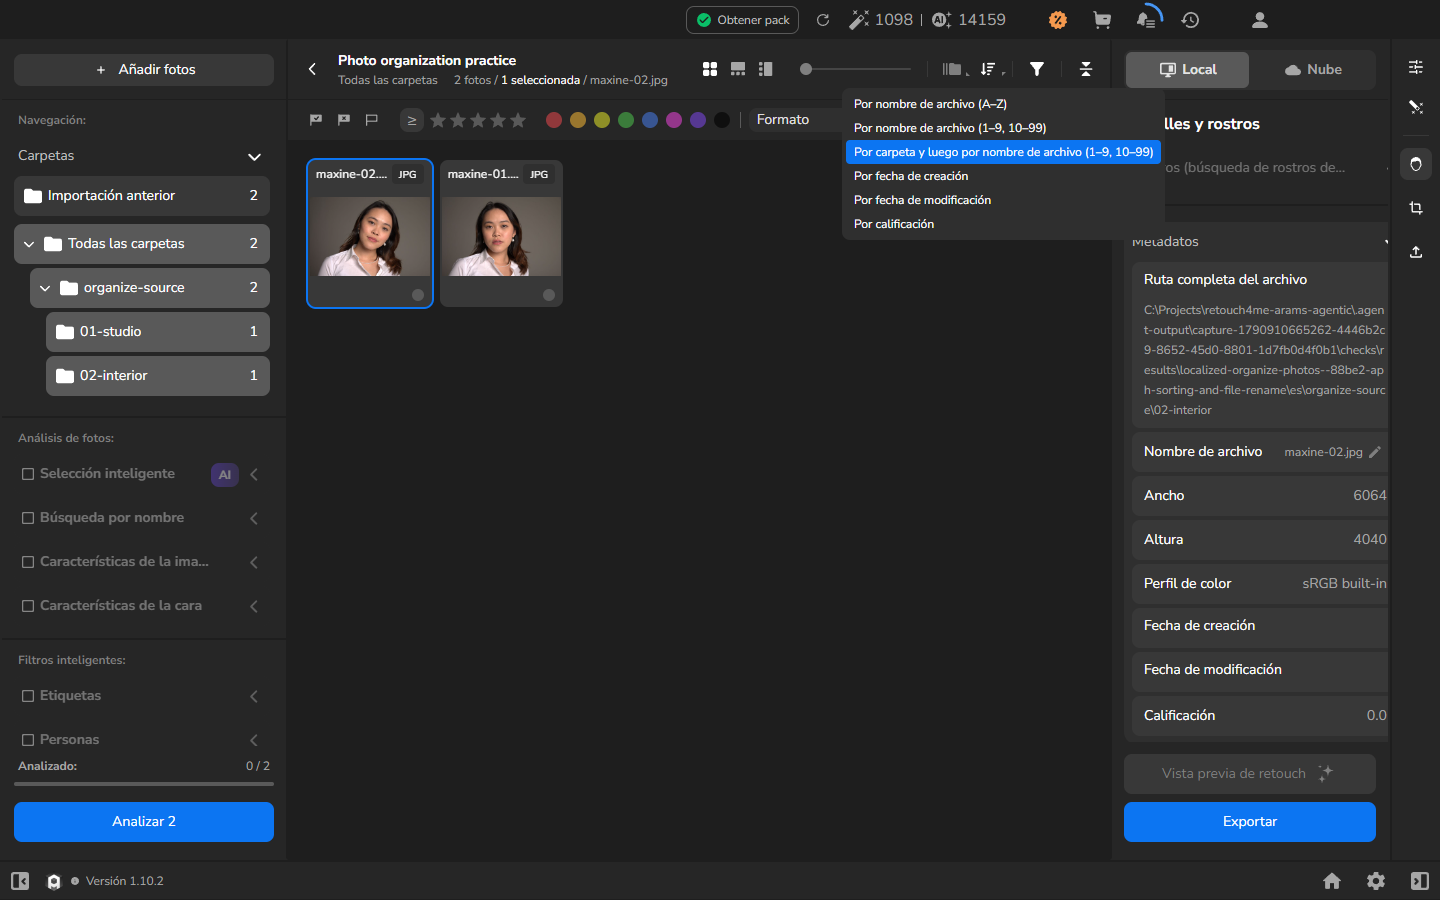
Task: Edit file name with pencil icon
Action: [1375, 452]
